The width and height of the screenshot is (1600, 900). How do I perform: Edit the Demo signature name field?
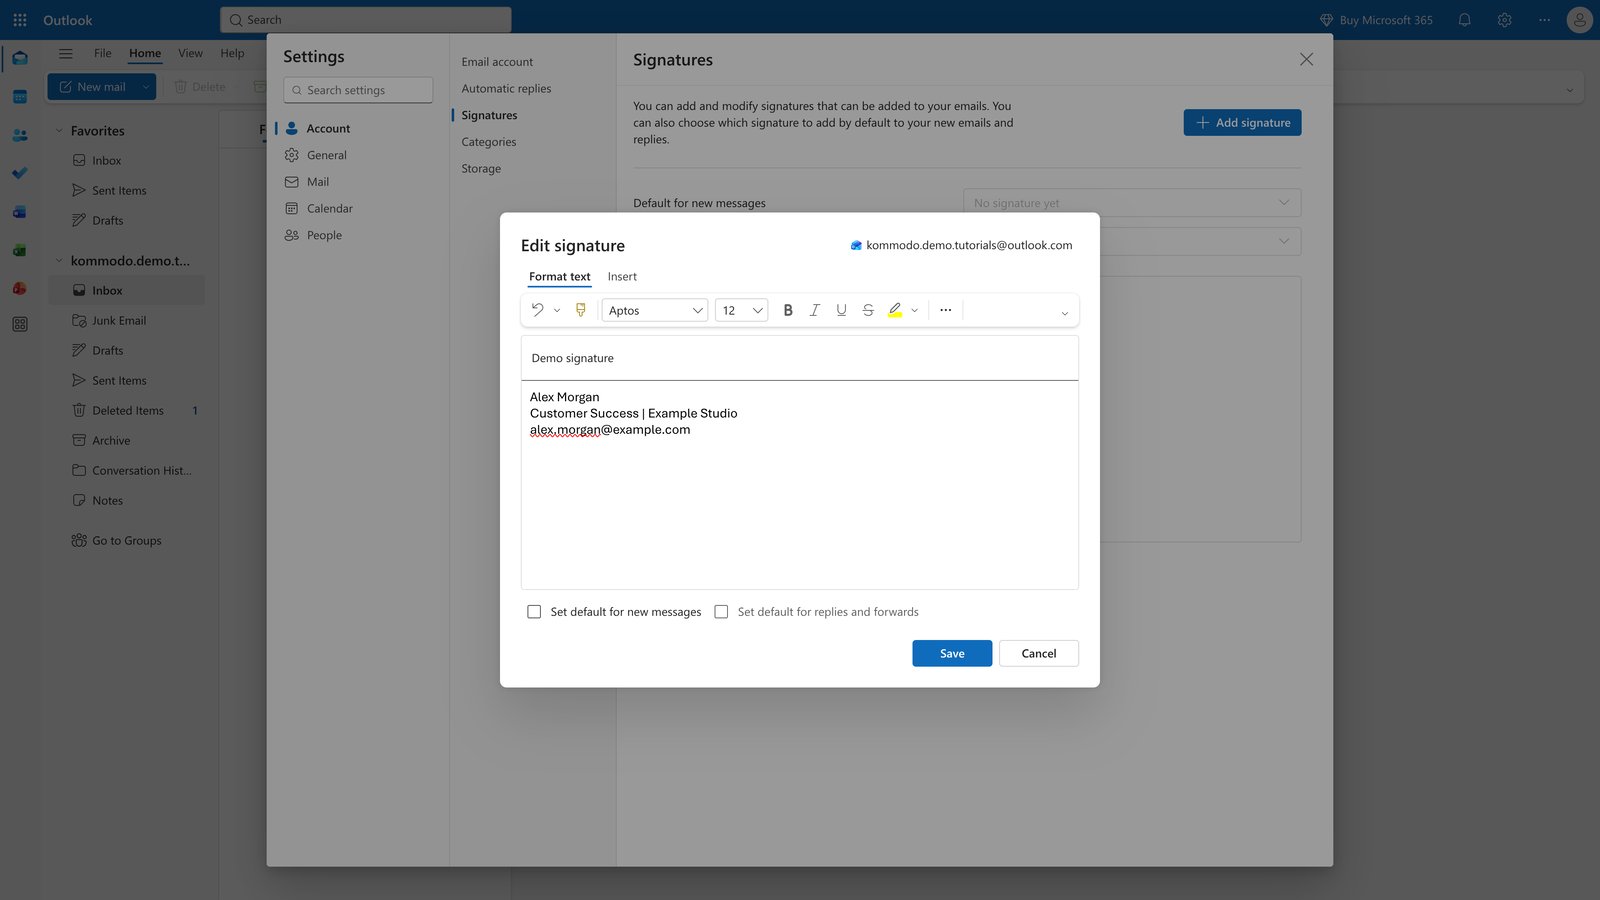point(800,358)
